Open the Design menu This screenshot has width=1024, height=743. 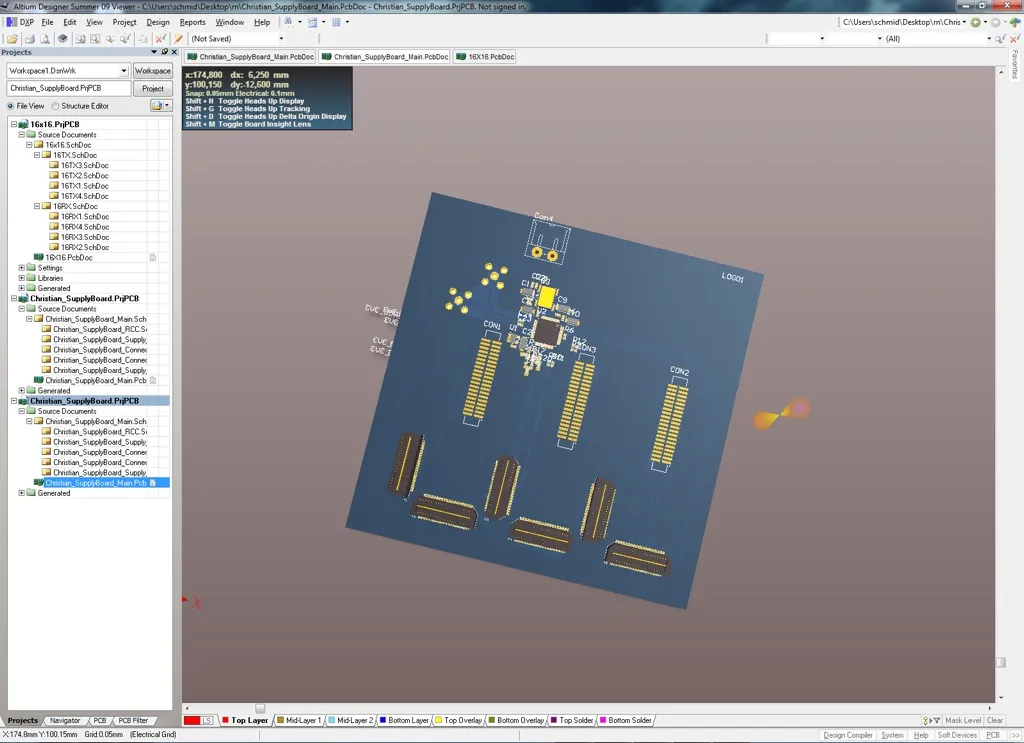[x=158, y=22]
